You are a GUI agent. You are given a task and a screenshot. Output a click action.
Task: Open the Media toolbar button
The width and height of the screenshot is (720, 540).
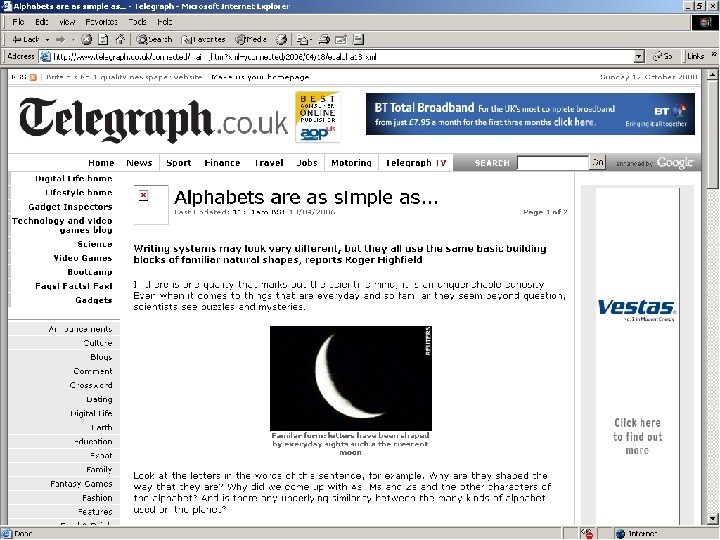[251, 39]
